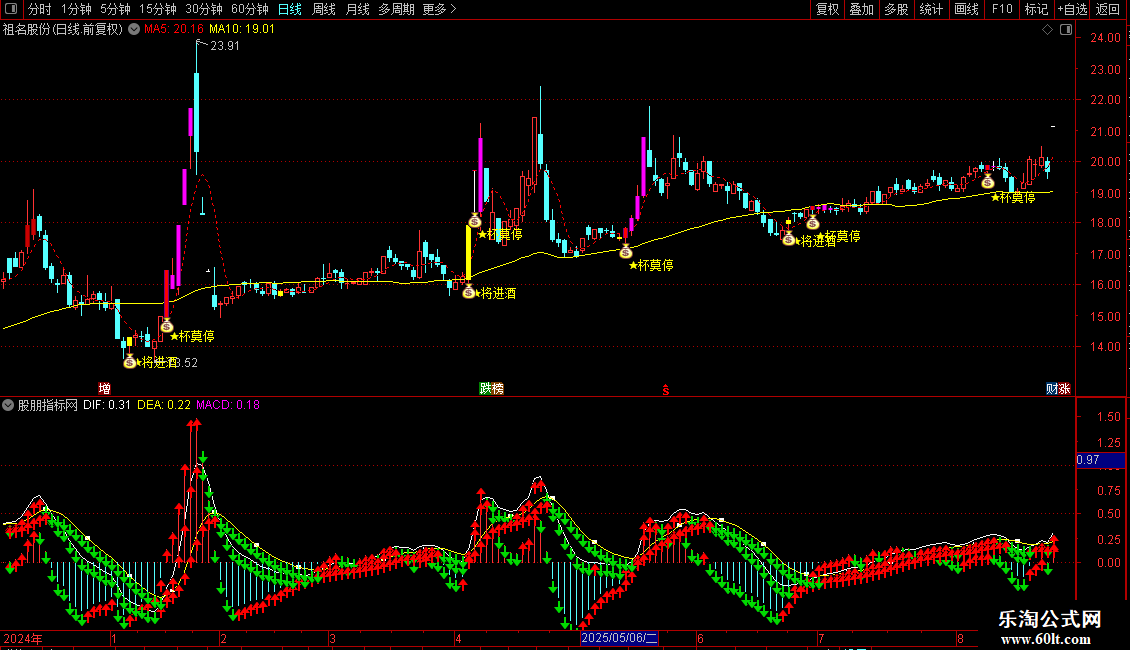Click the MA10: 19.01 indicator value
Image resolution: width=1130 pixels, height=650 pixels.
242,29
